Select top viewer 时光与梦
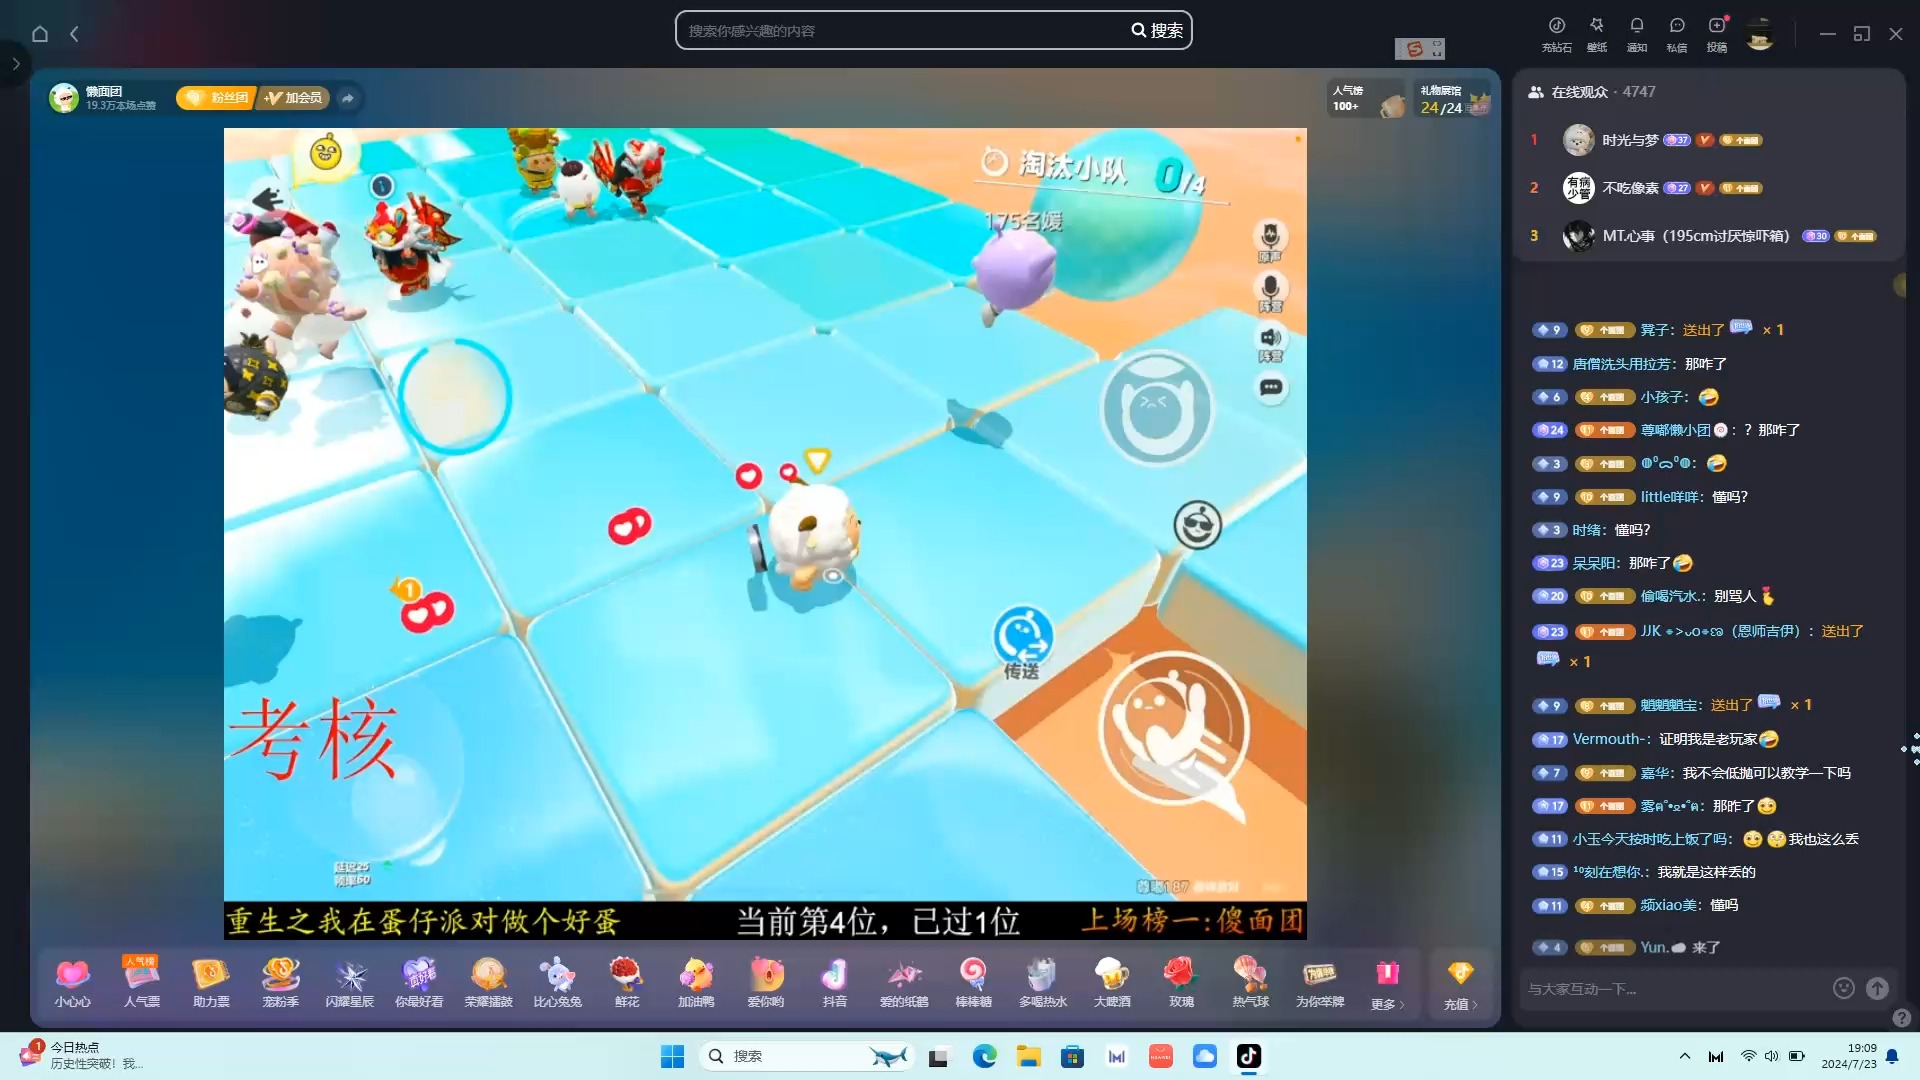This screenshot has width=1920, height=1080. tap(1630, 140)
